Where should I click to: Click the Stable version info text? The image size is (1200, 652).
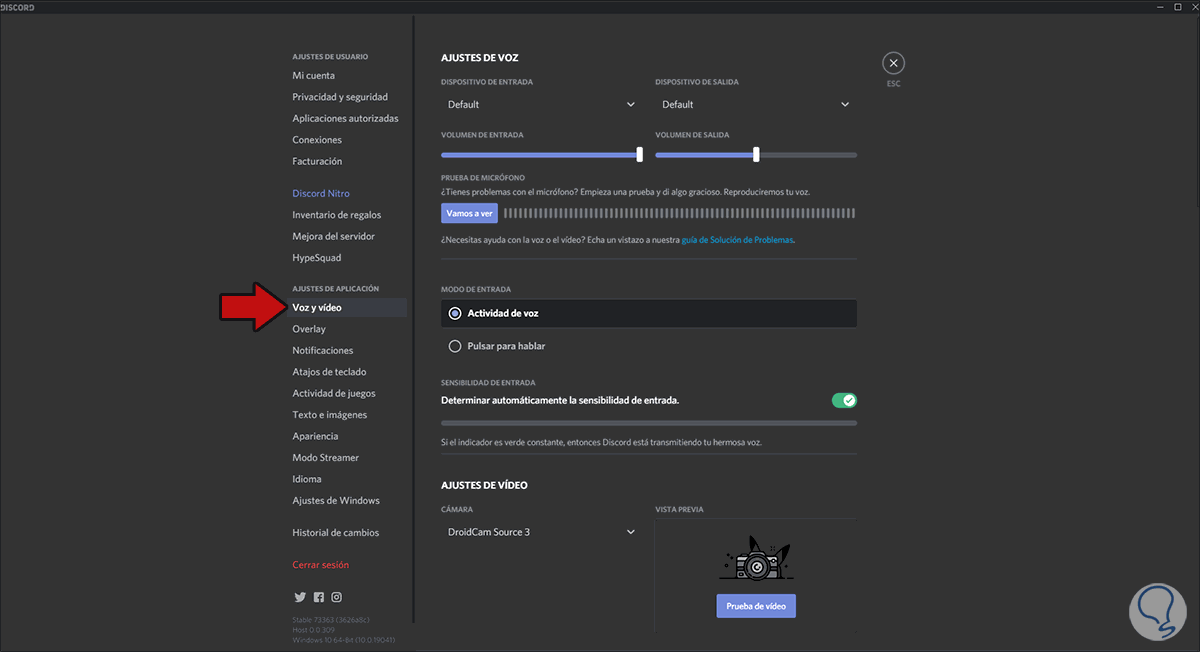[x=329, y=621]
